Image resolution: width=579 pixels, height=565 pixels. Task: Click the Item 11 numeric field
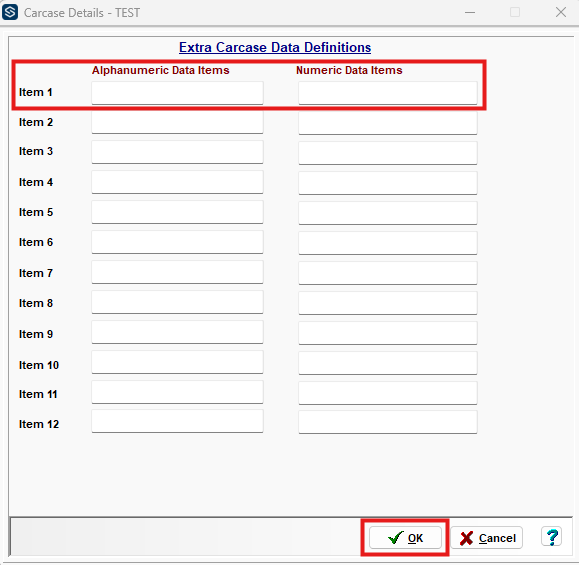[388, 393]
